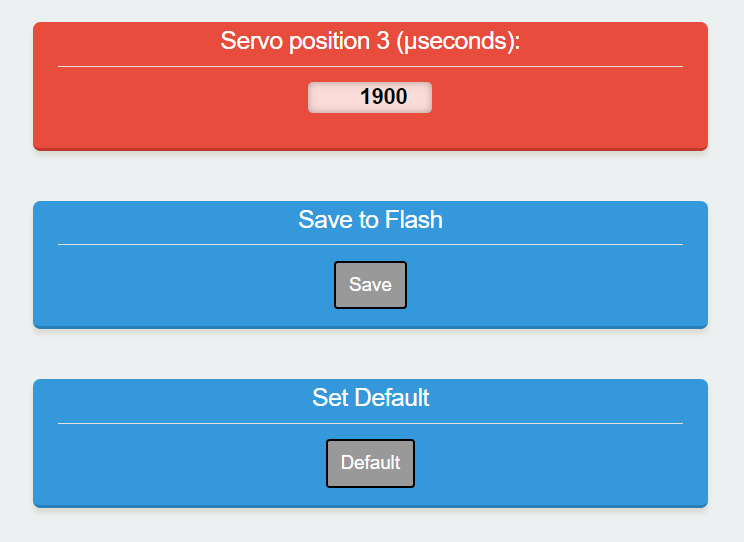
Task: Click the word "Servo" in the red heading
Action: (x=249, y=41)
